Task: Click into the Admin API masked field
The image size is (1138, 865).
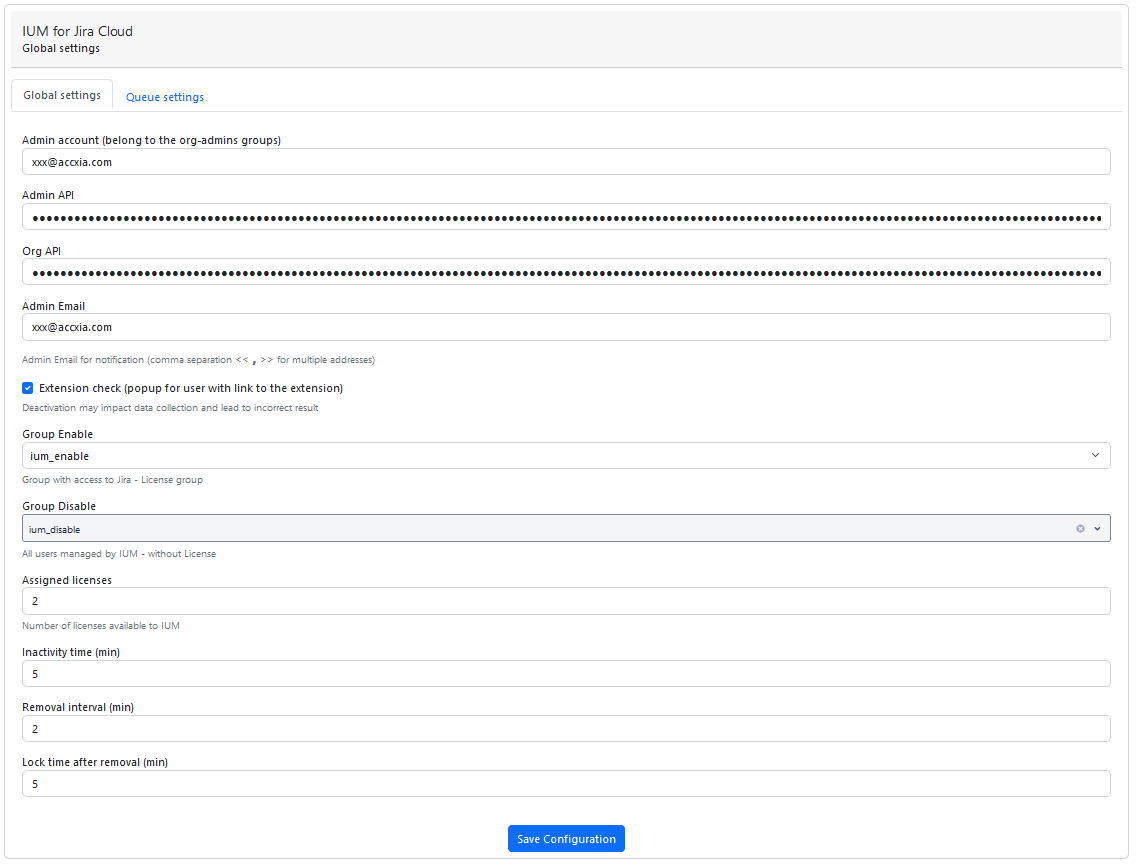Action: click(566, 217)
